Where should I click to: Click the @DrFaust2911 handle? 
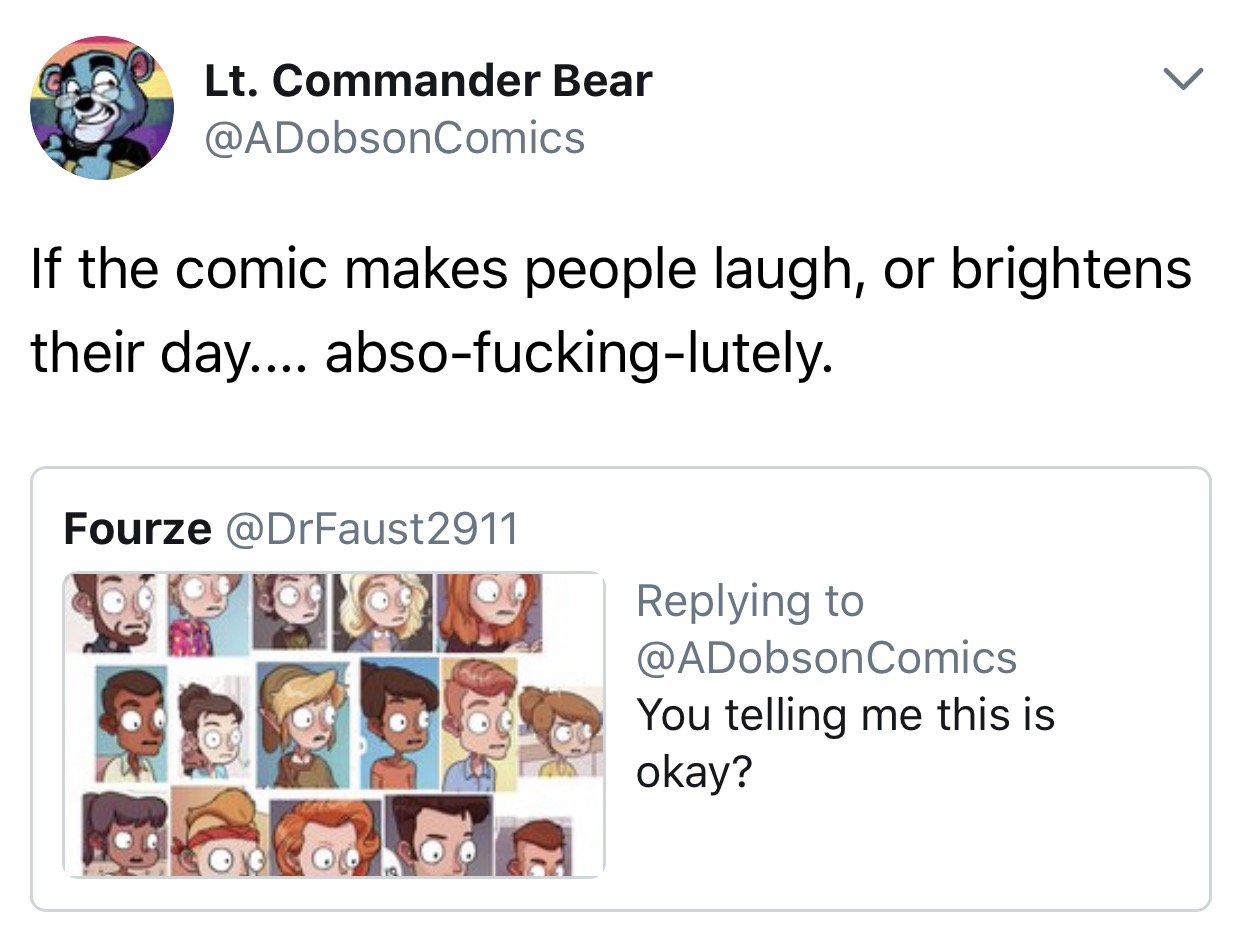[369, 528]
